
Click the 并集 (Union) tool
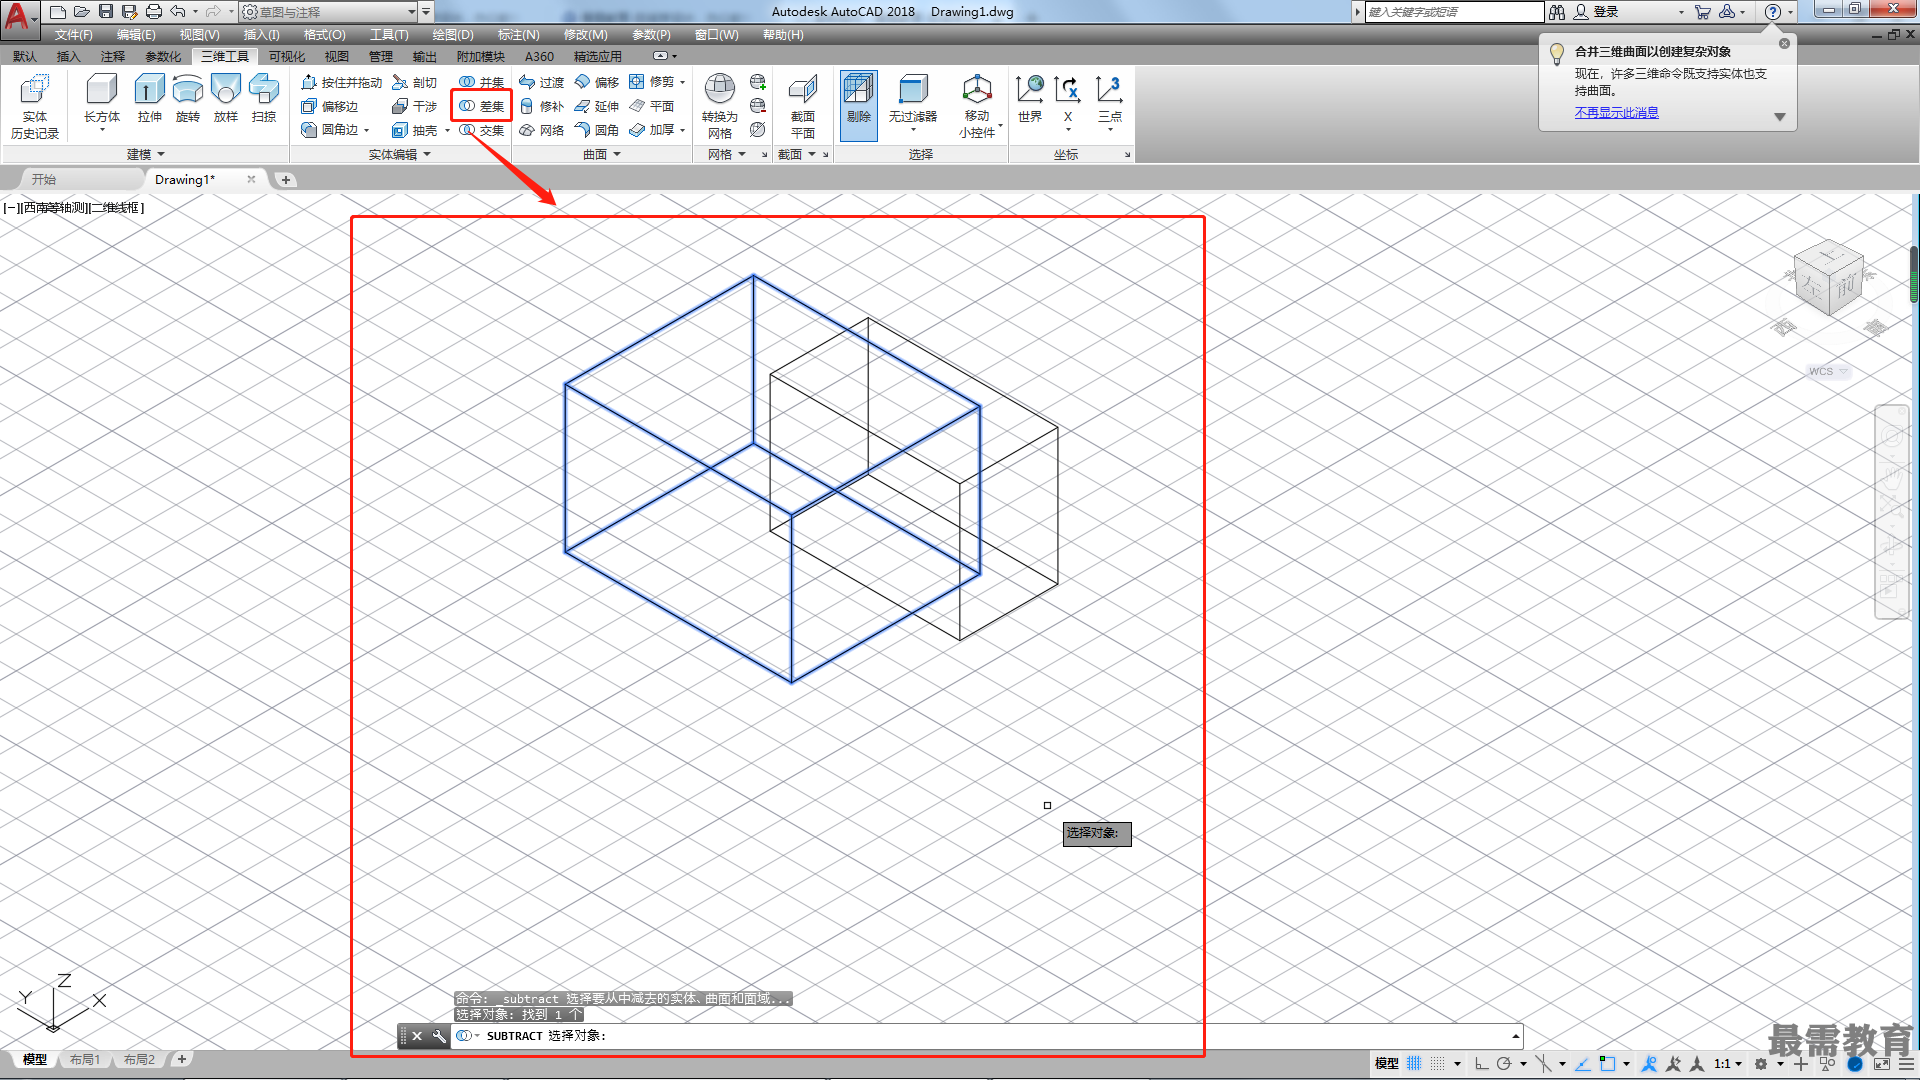(481, 82)
